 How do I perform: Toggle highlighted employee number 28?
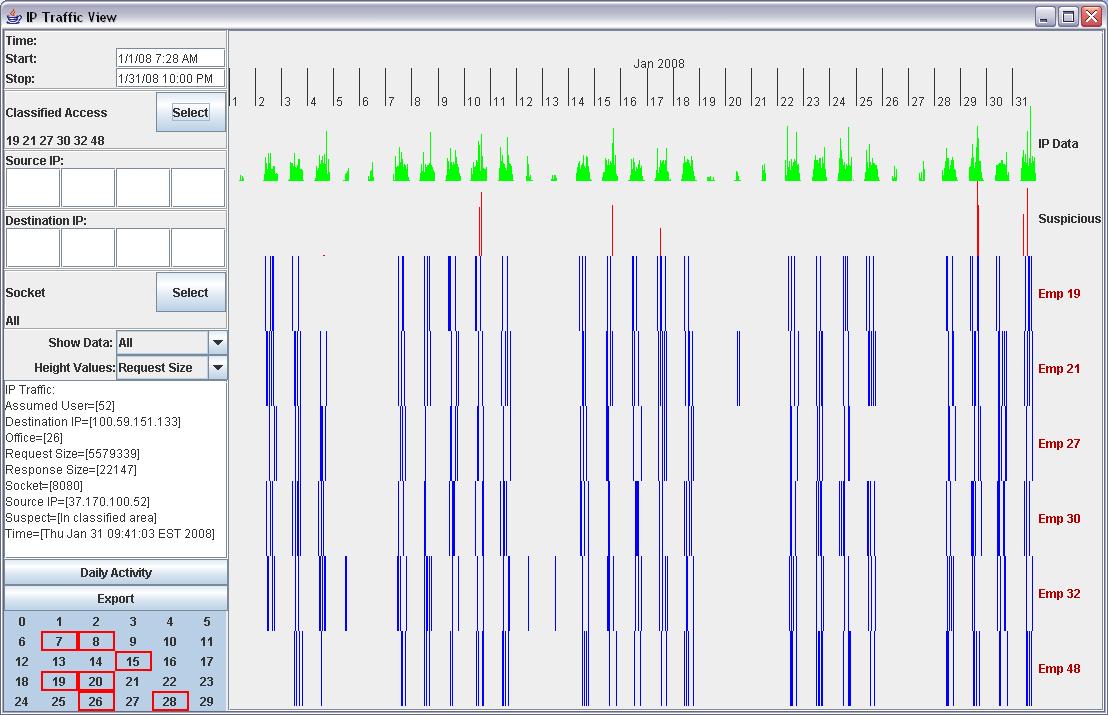[170, 701]
